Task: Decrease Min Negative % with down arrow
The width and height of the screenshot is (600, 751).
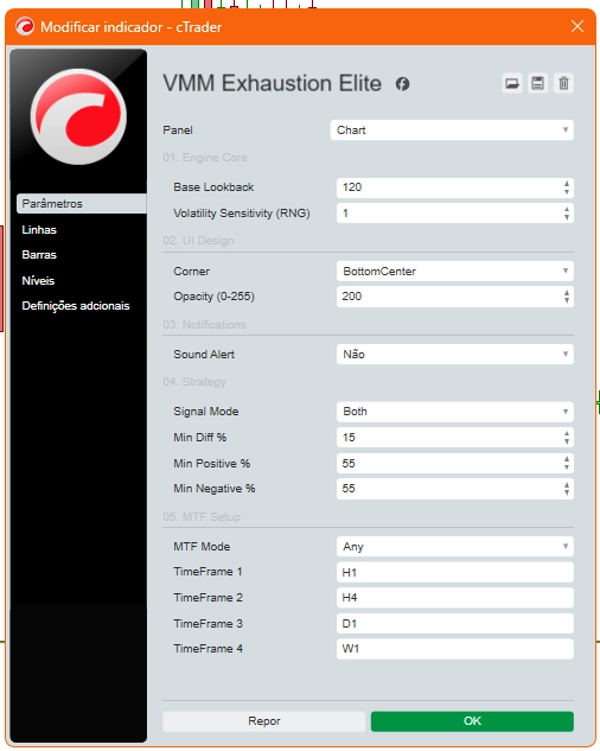Action: (566, 493)
